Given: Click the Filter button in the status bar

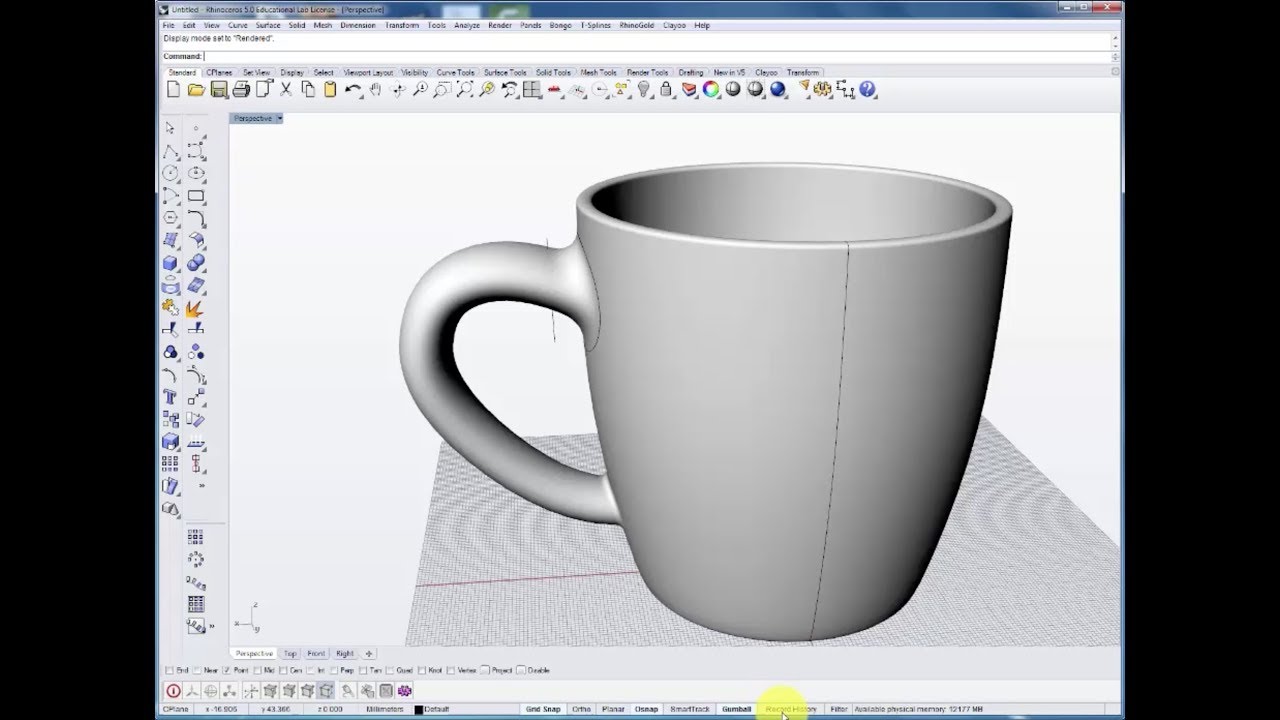Looking at the screenshot, I should 838,709.
